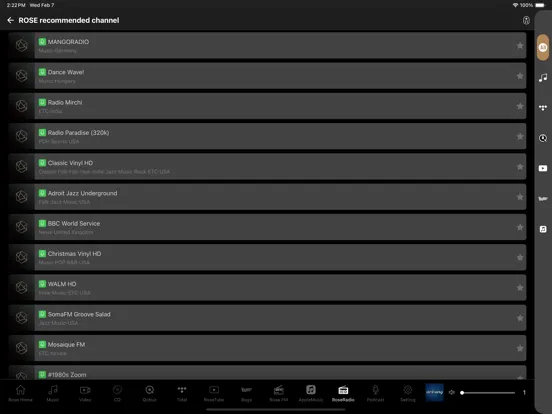Play the WALM HD channel

point(267,288)
